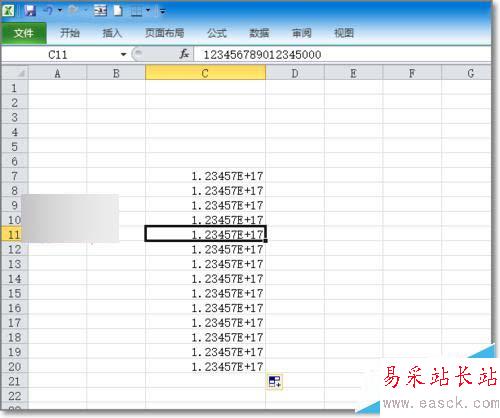Click the Excel application icon in the title bar
Screen dimensions: 500x418
[8, 11]
